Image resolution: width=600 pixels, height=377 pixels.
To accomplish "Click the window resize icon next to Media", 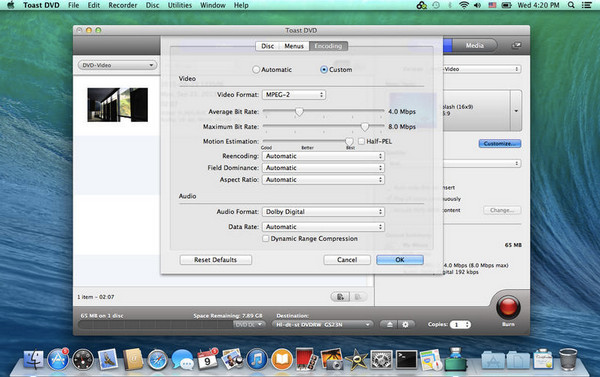I will click(516, 46).
